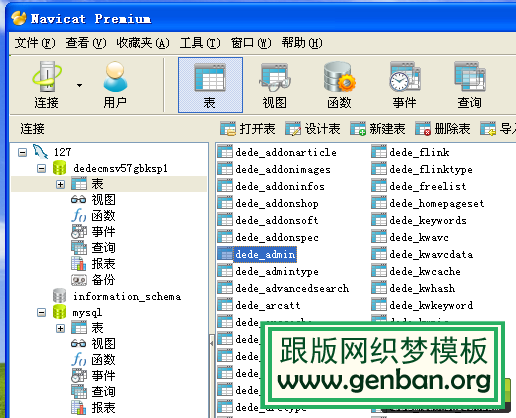Open the dropdown arrow beside 连接
Viewport: 516px width, 418px height.
point(79,86)
